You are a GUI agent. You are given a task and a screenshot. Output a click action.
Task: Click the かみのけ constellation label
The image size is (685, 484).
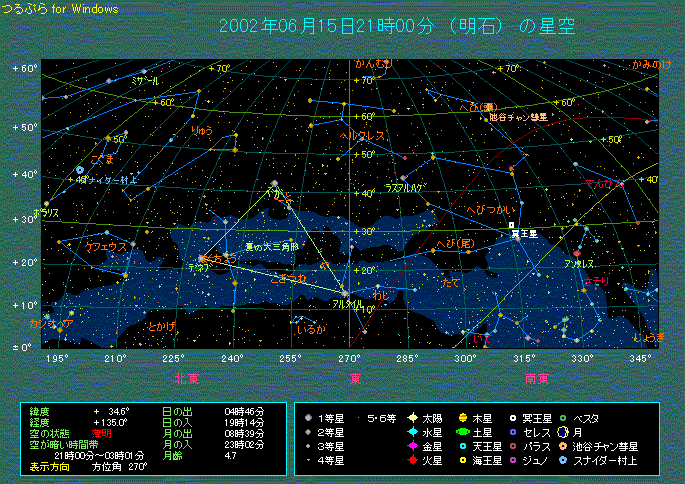[652, 65]
